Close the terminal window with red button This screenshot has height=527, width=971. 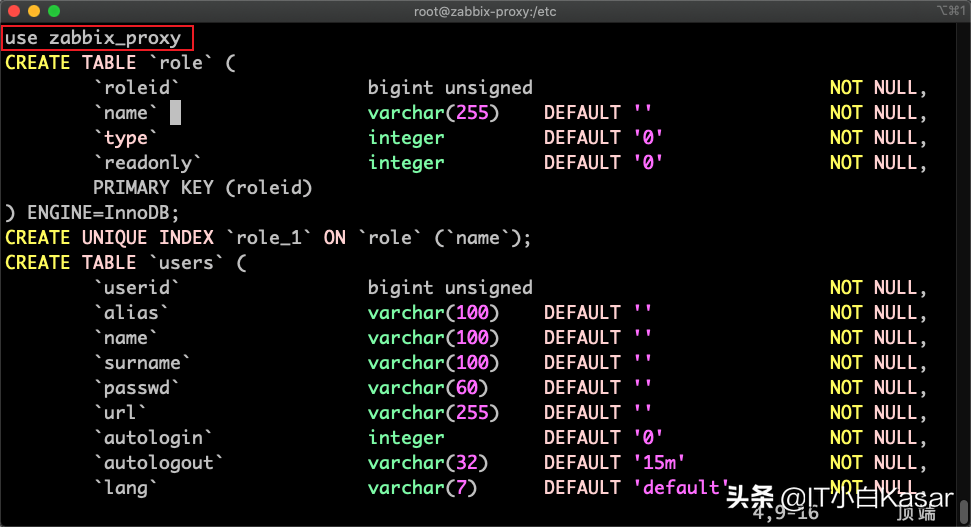pos(14,11)
